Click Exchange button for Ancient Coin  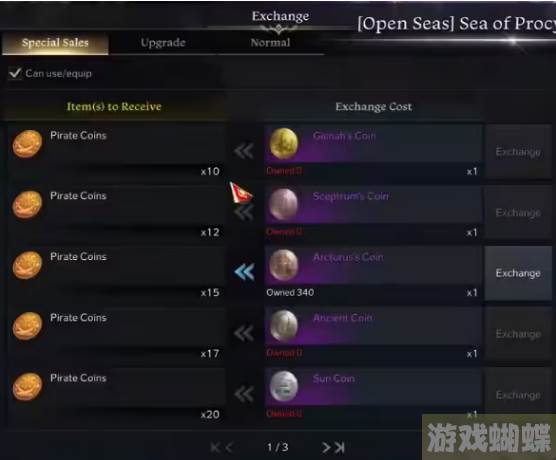[518, 334]
